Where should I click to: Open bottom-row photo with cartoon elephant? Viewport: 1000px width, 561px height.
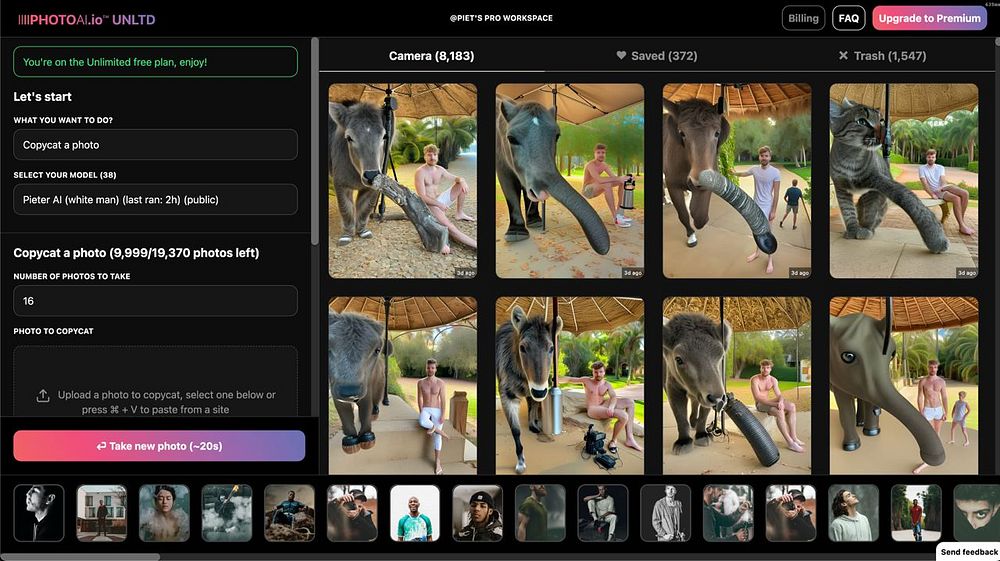pyautogui.click(x=904, y=386)
